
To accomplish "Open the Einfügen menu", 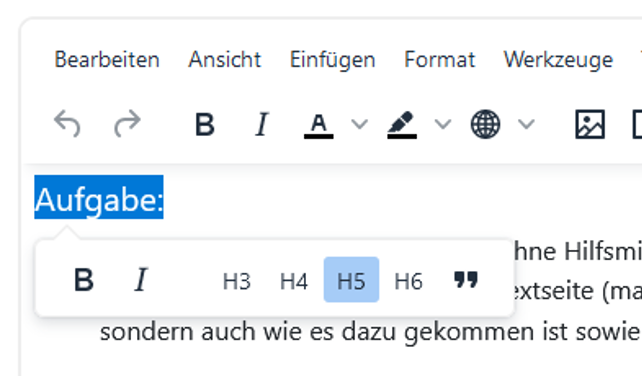I will [332, 60].
